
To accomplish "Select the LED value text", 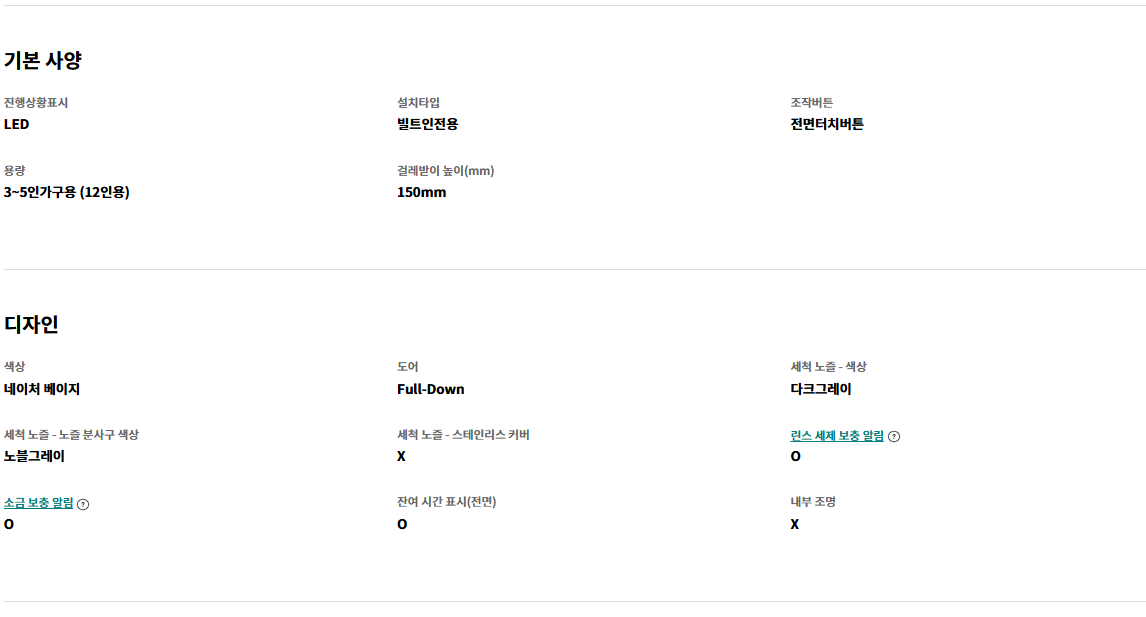I will tap(16, 124).
